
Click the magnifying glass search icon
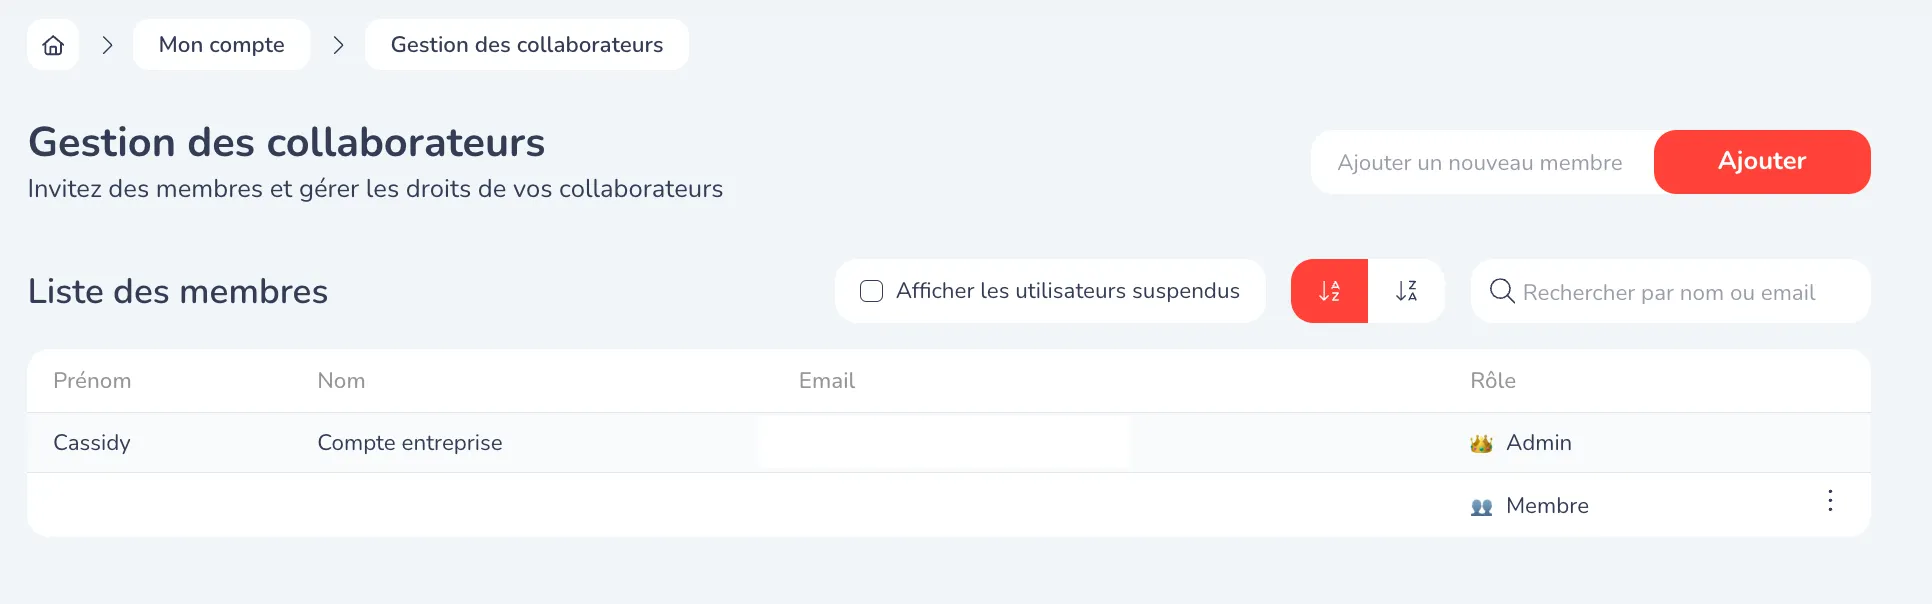click(x=1501, y=291)
